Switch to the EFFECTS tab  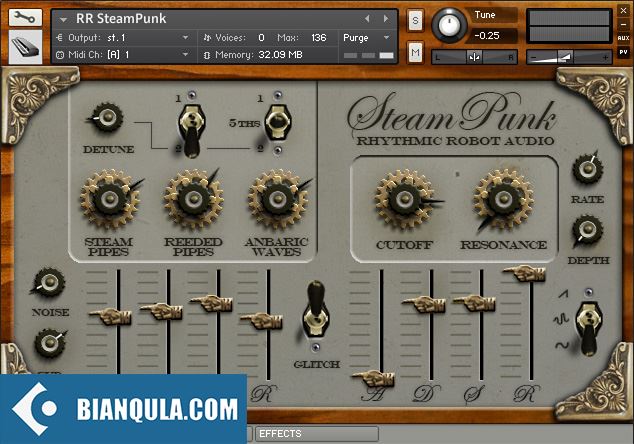[317, 434]
